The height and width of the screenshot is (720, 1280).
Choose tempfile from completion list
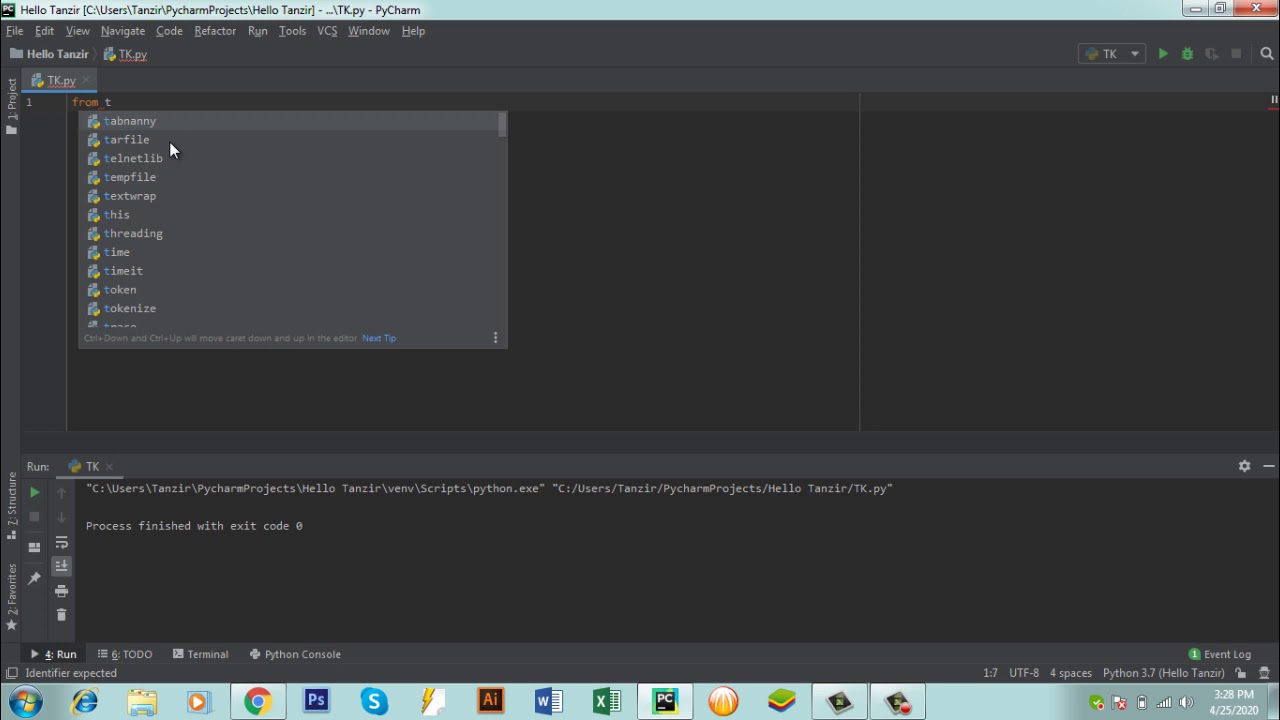[x=292, y=177]
